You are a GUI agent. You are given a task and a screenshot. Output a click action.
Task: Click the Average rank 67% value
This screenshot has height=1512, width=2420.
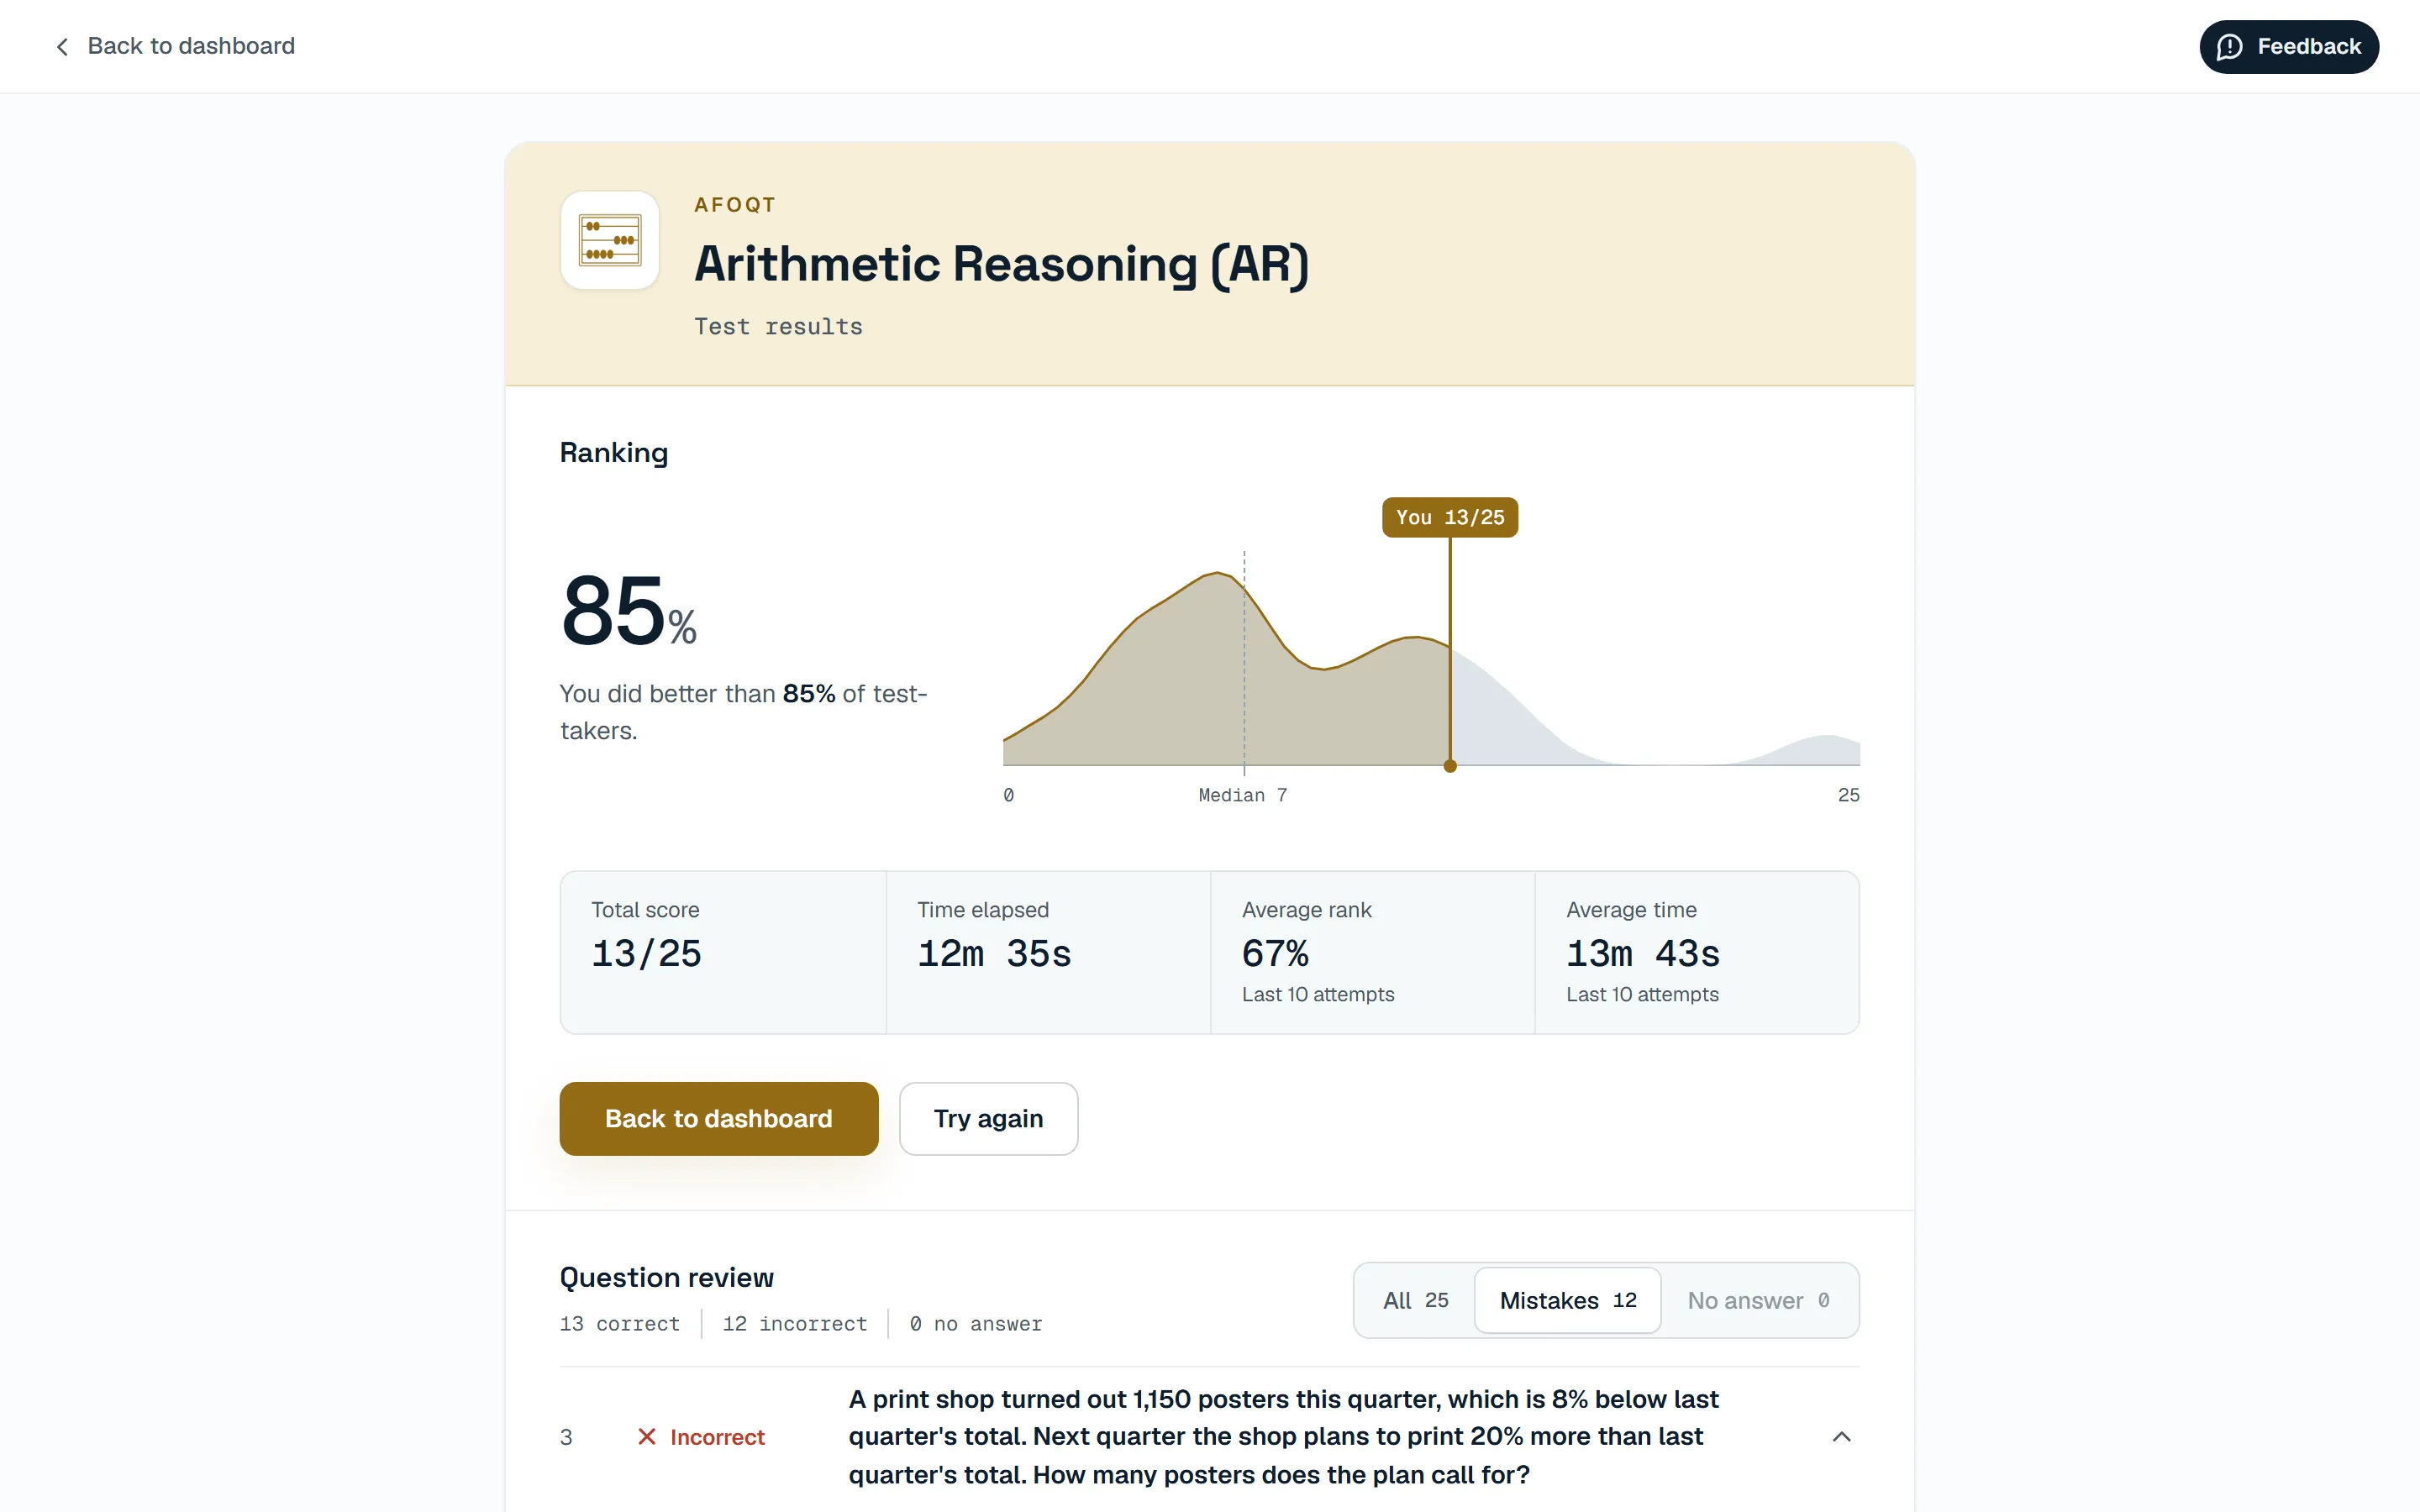[1275, 953]
